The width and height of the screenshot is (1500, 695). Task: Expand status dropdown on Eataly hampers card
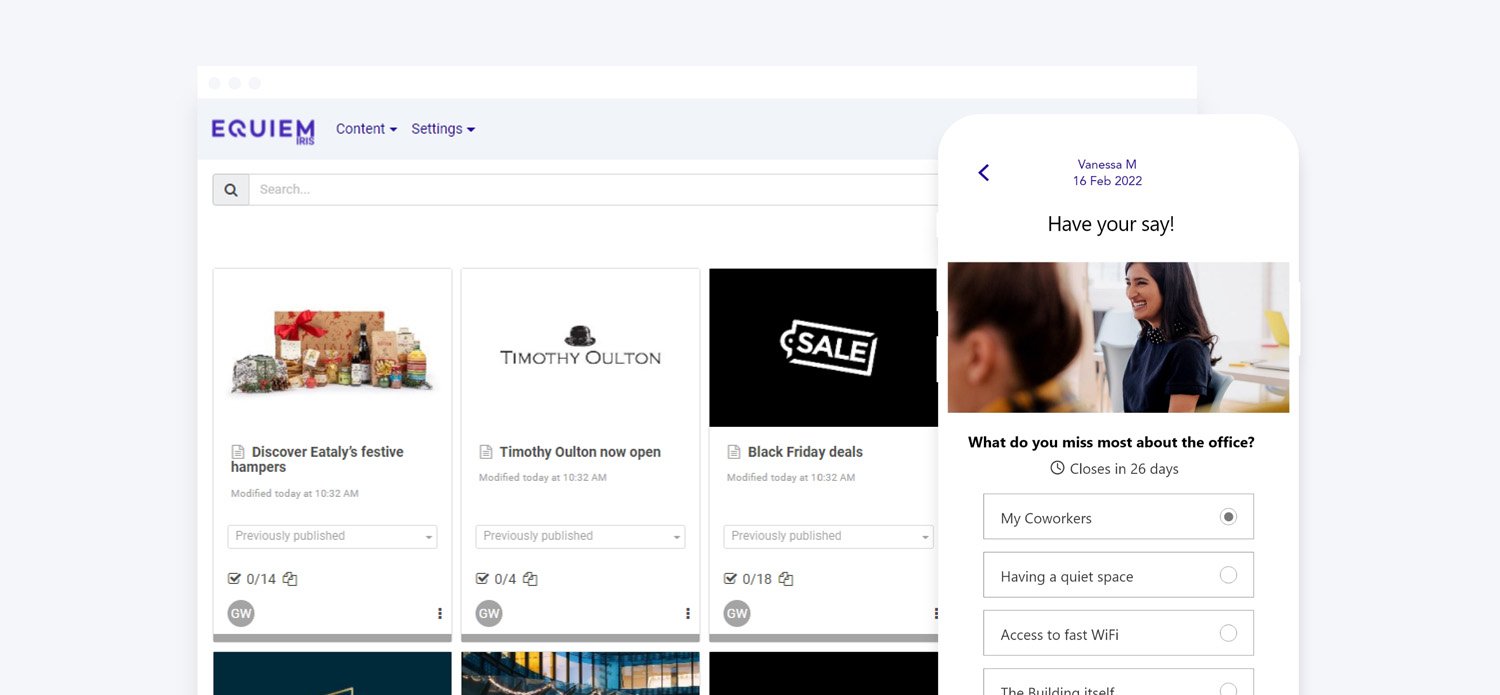332,537
